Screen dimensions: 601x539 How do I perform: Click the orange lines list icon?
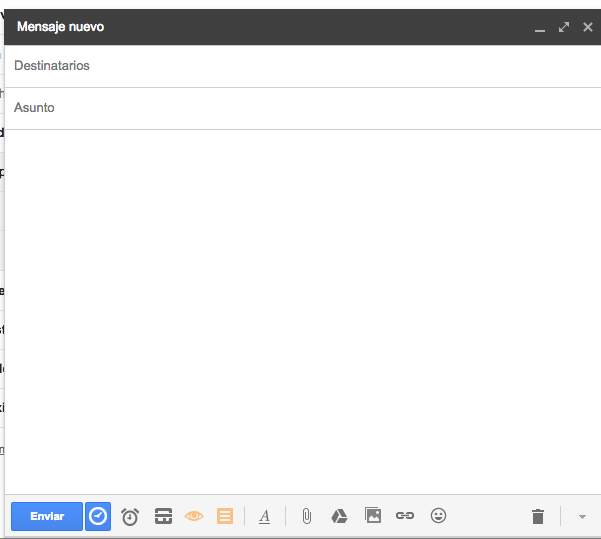pyautogui.click(x=225, y=516)
